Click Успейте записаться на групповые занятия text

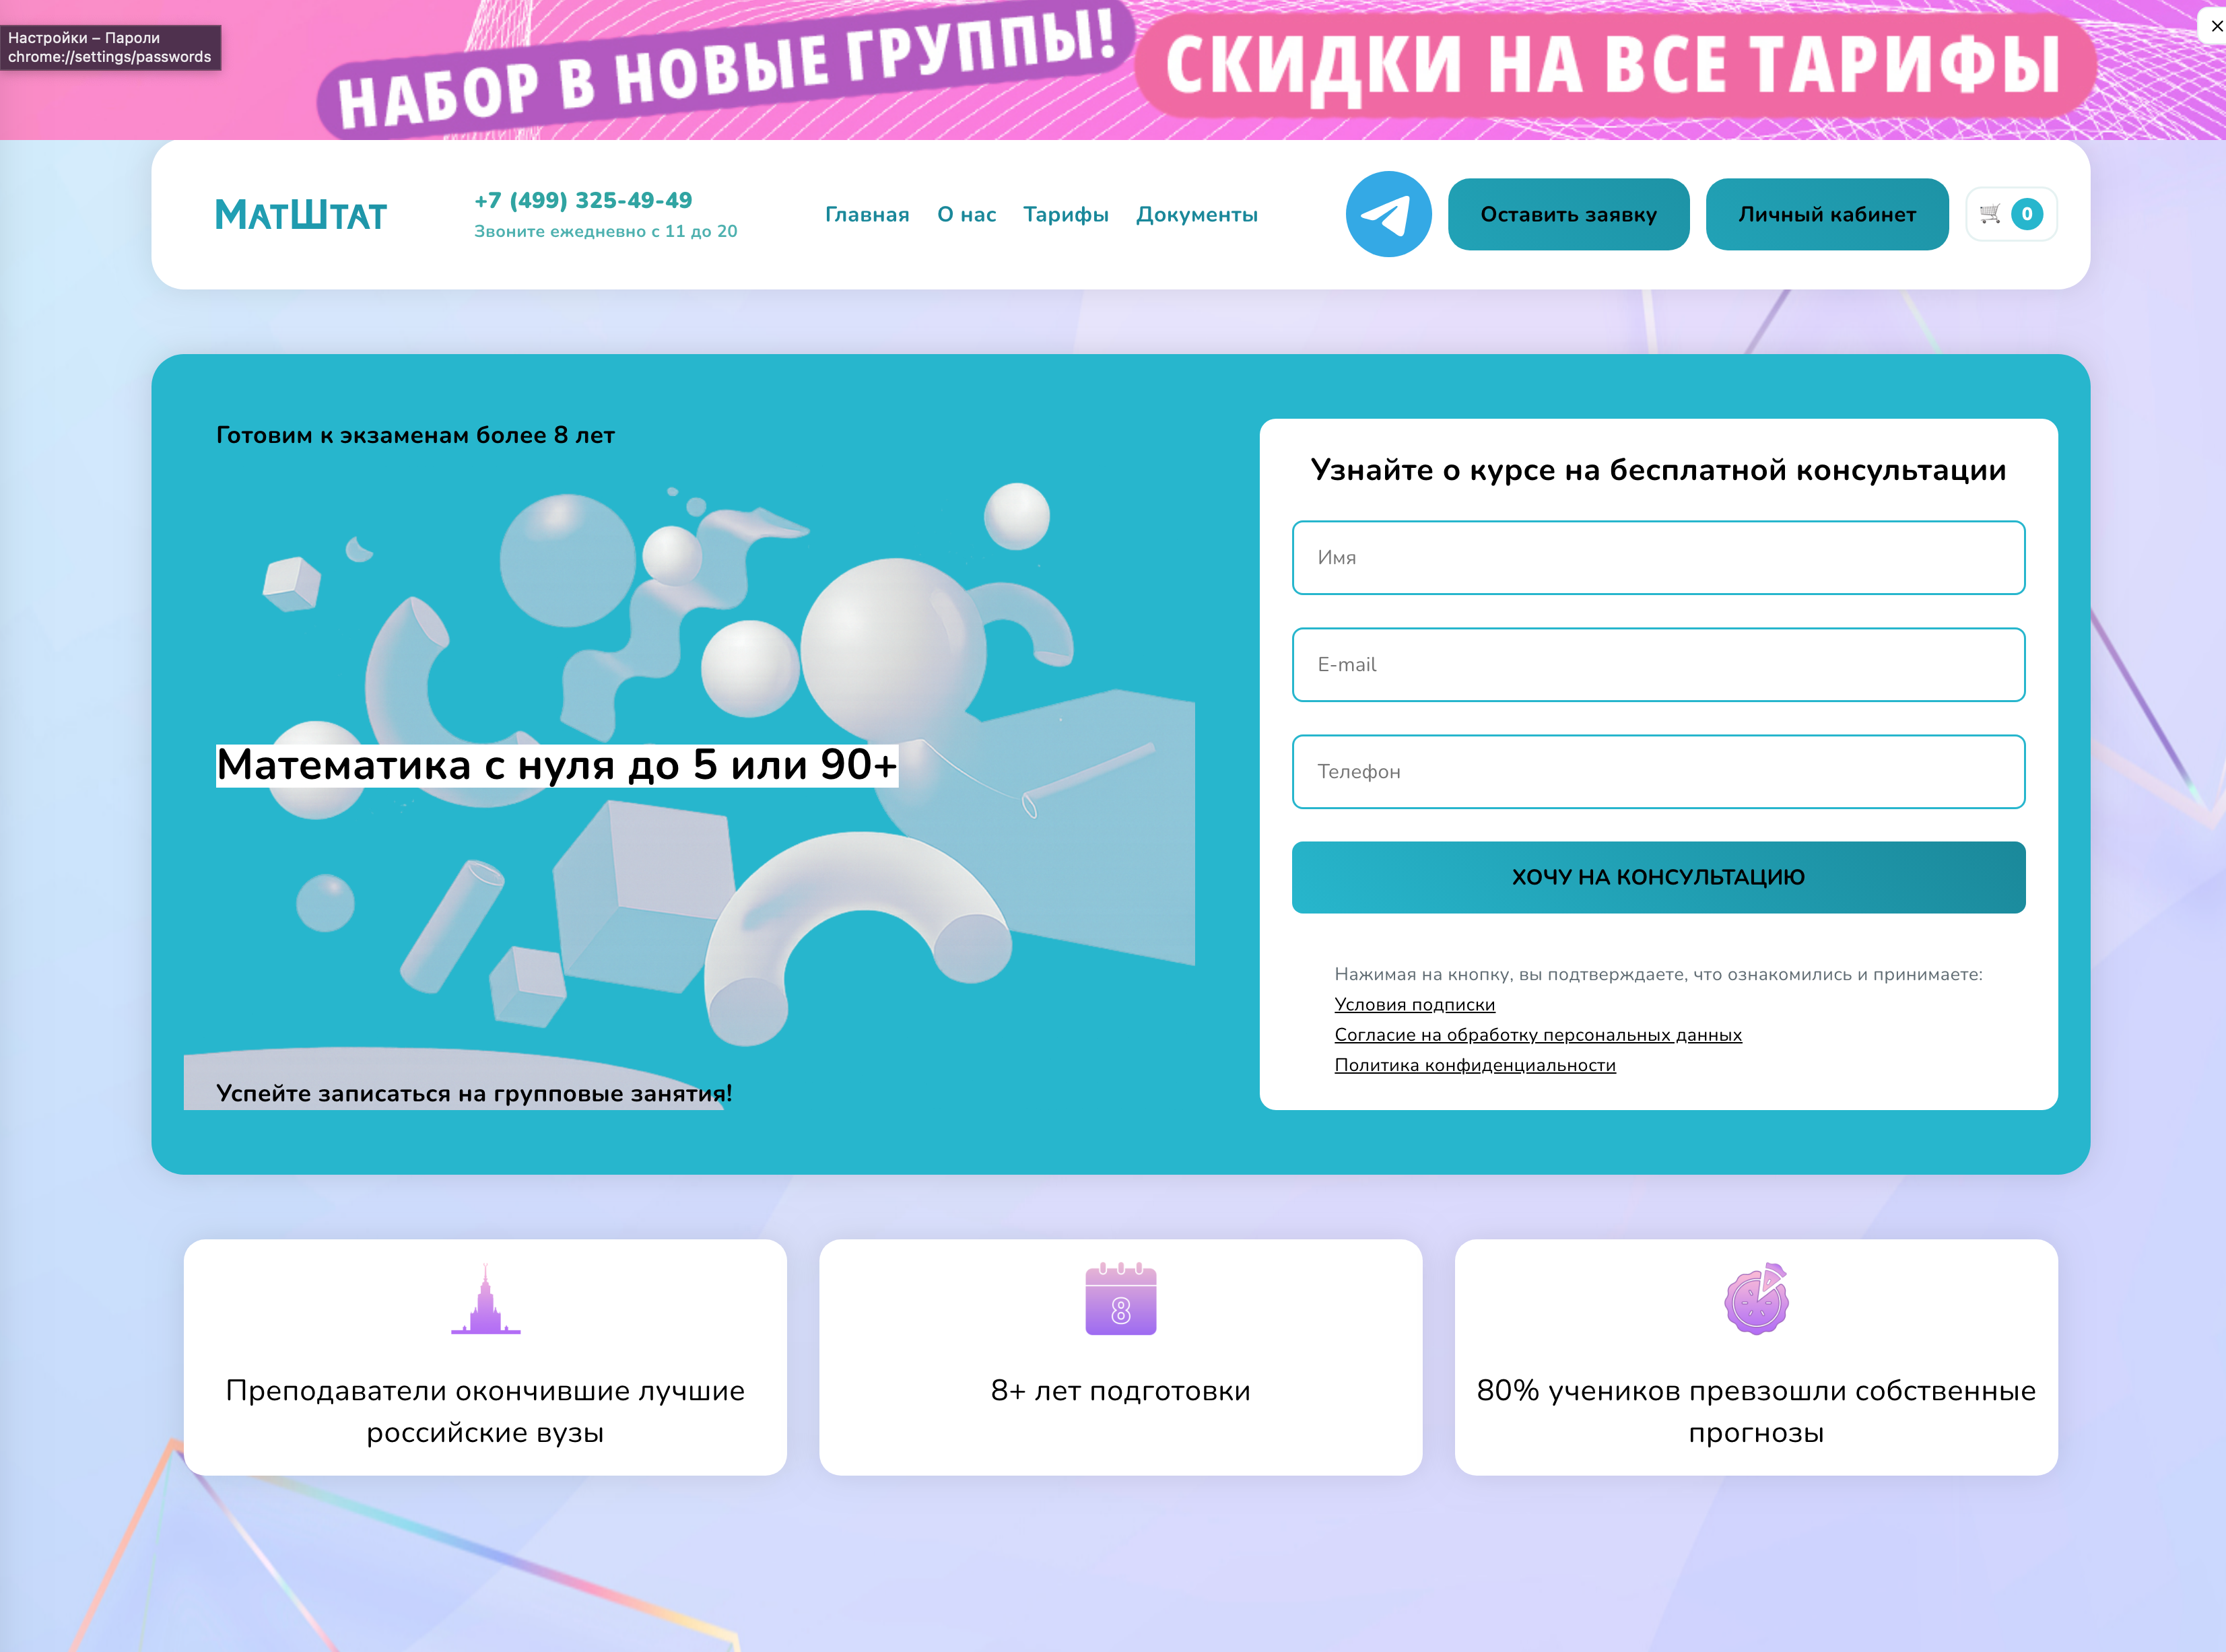(x=474, y=1094)
